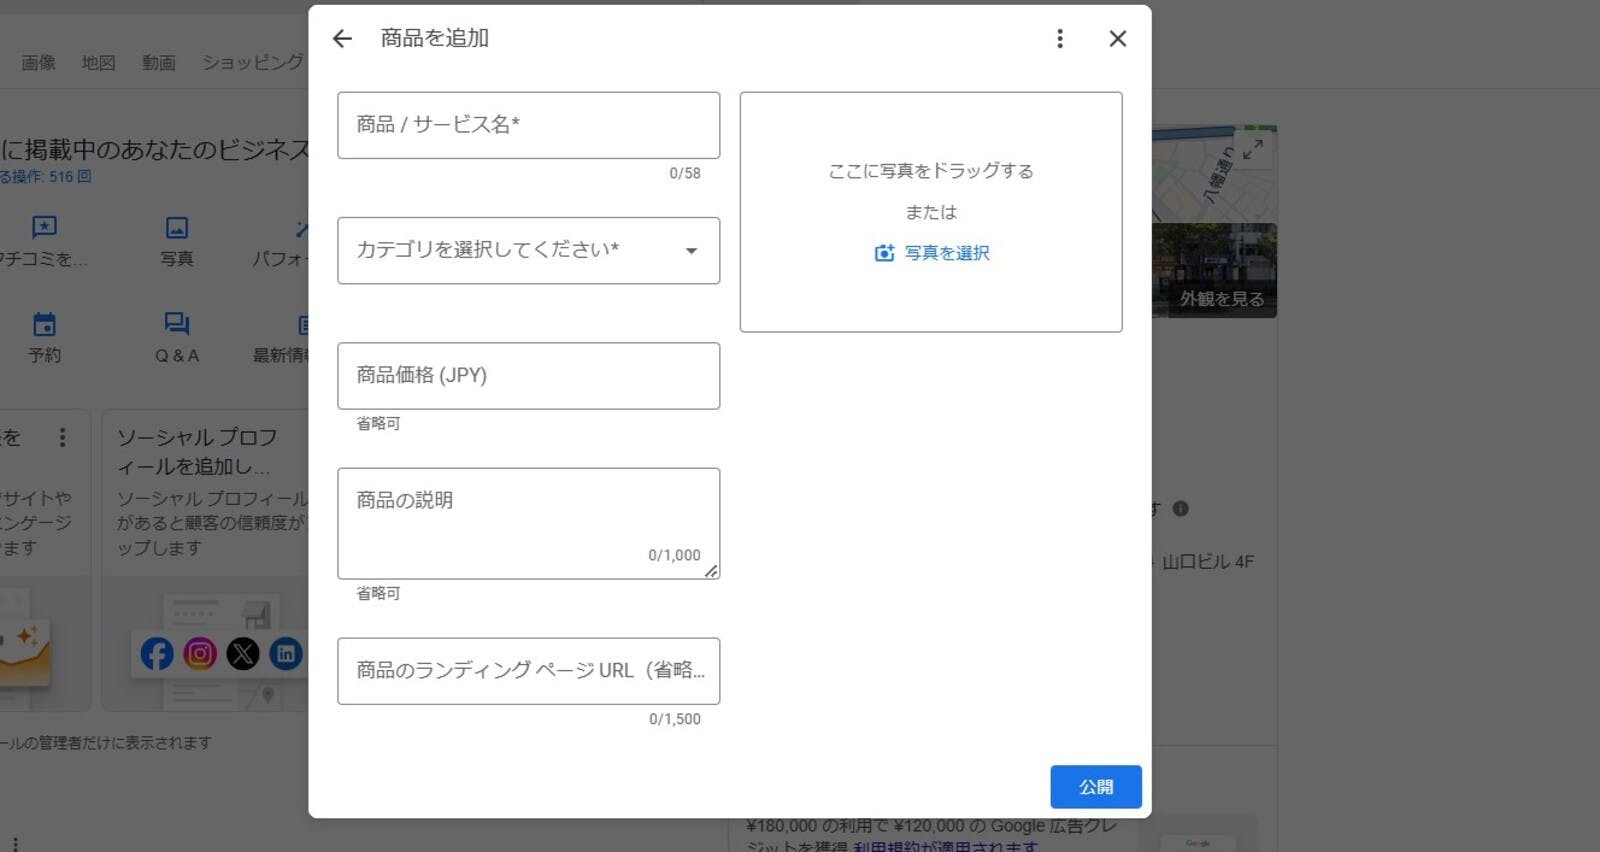Click the 操作: 516 回 link
Screen dimensions: 1600x852
[x=46, y=176]
